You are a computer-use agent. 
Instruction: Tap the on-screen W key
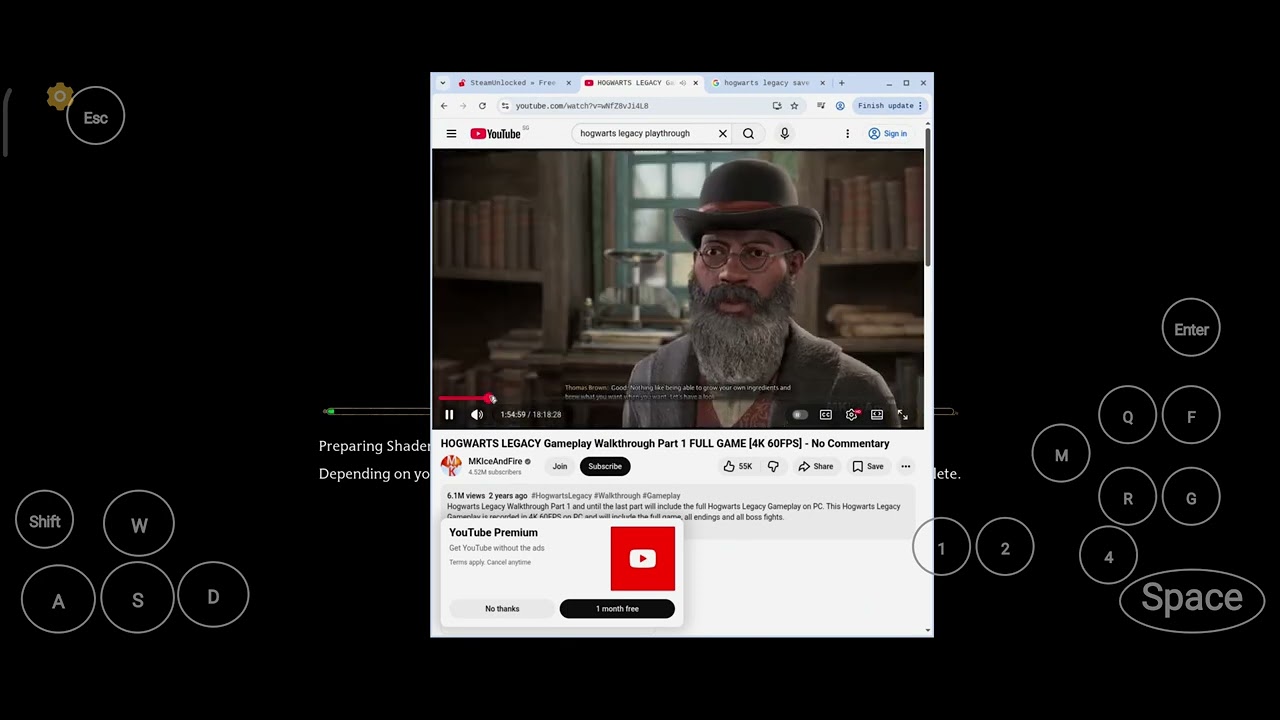click(x=139, y=526)
